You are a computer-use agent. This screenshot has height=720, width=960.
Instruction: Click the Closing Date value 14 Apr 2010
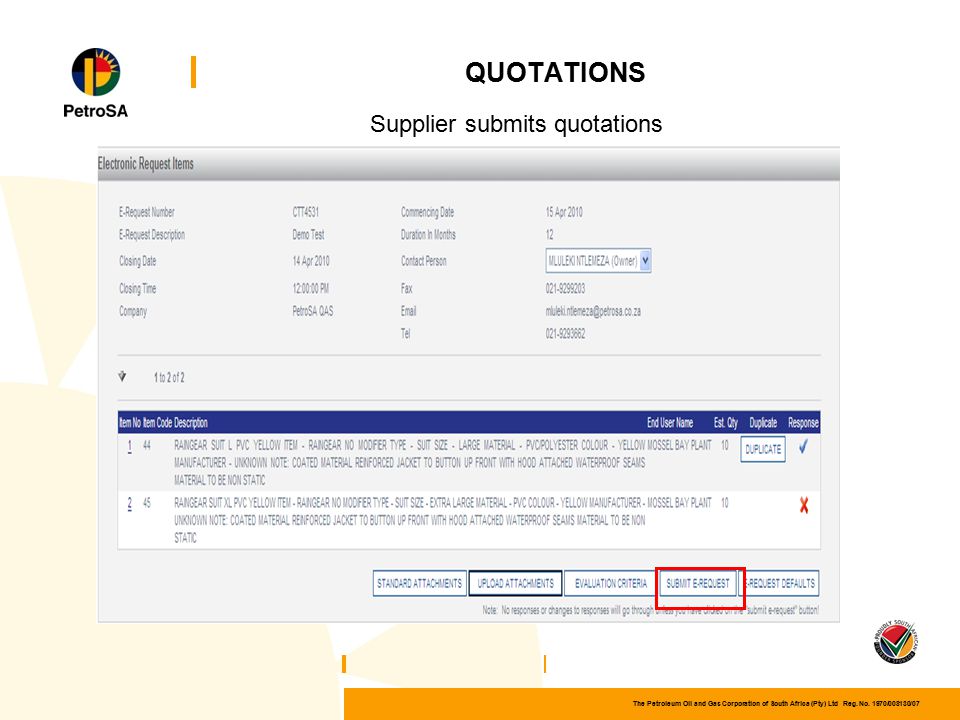311,261
